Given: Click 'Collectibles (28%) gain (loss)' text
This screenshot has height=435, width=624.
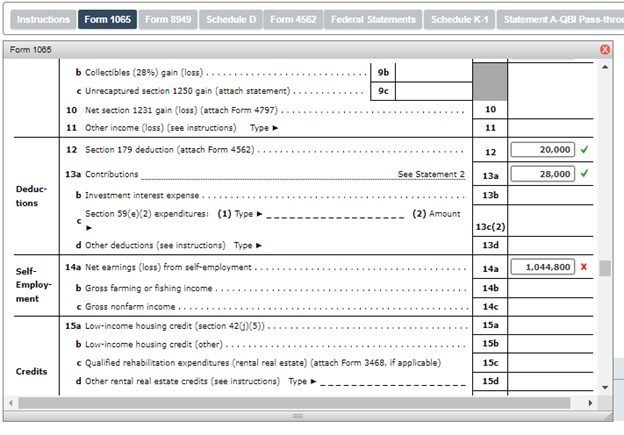Looking at the screenshot, I should [x=144, y=72].
